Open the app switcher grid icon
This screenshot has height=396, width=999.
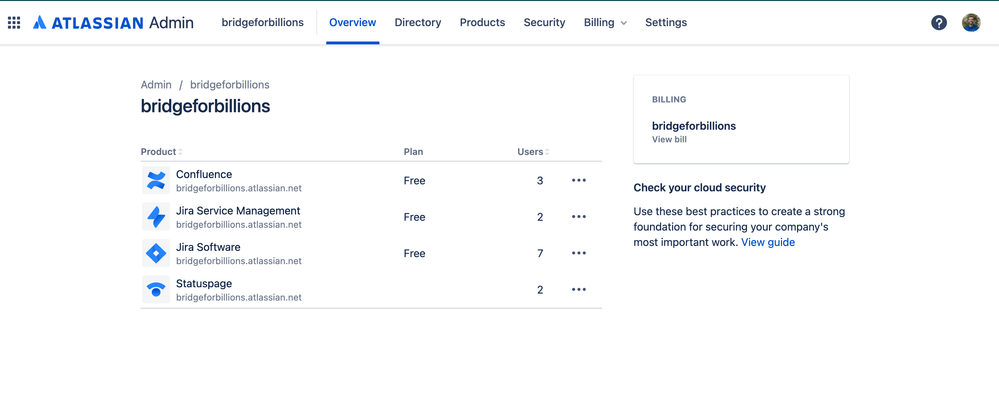pos(14,23)
